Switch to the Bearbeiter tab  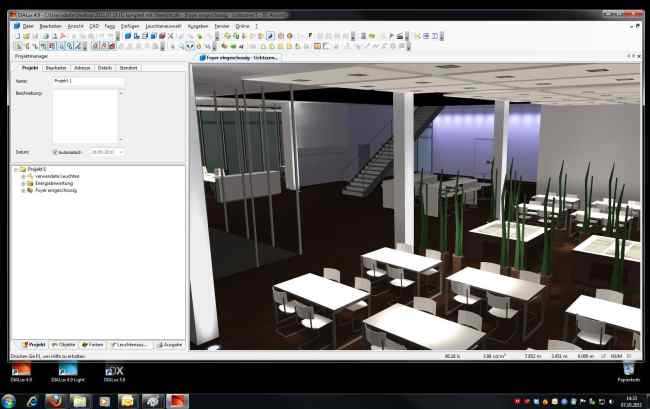(x=56, y=68)
